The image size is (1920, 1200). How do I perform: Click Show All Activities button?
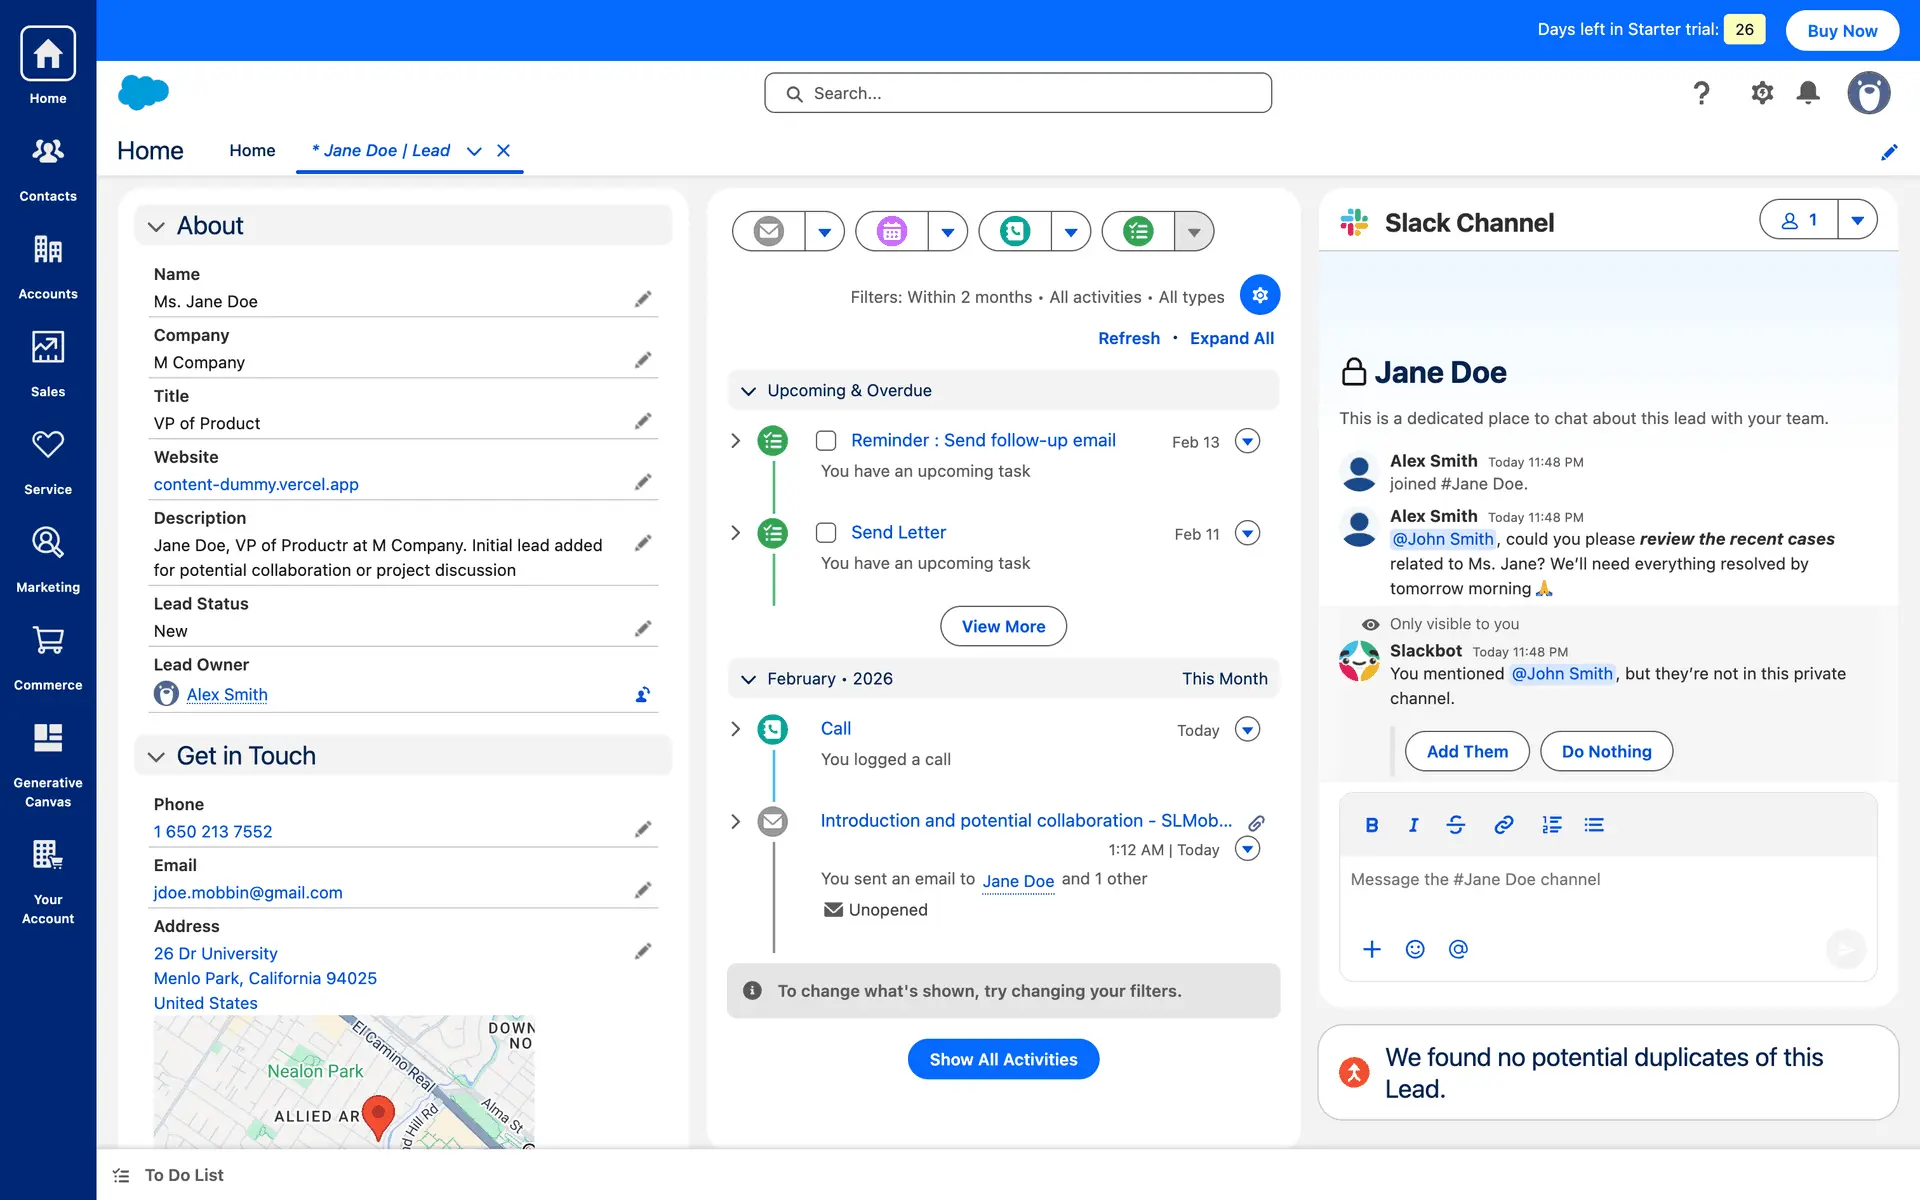point(1003,1059)
